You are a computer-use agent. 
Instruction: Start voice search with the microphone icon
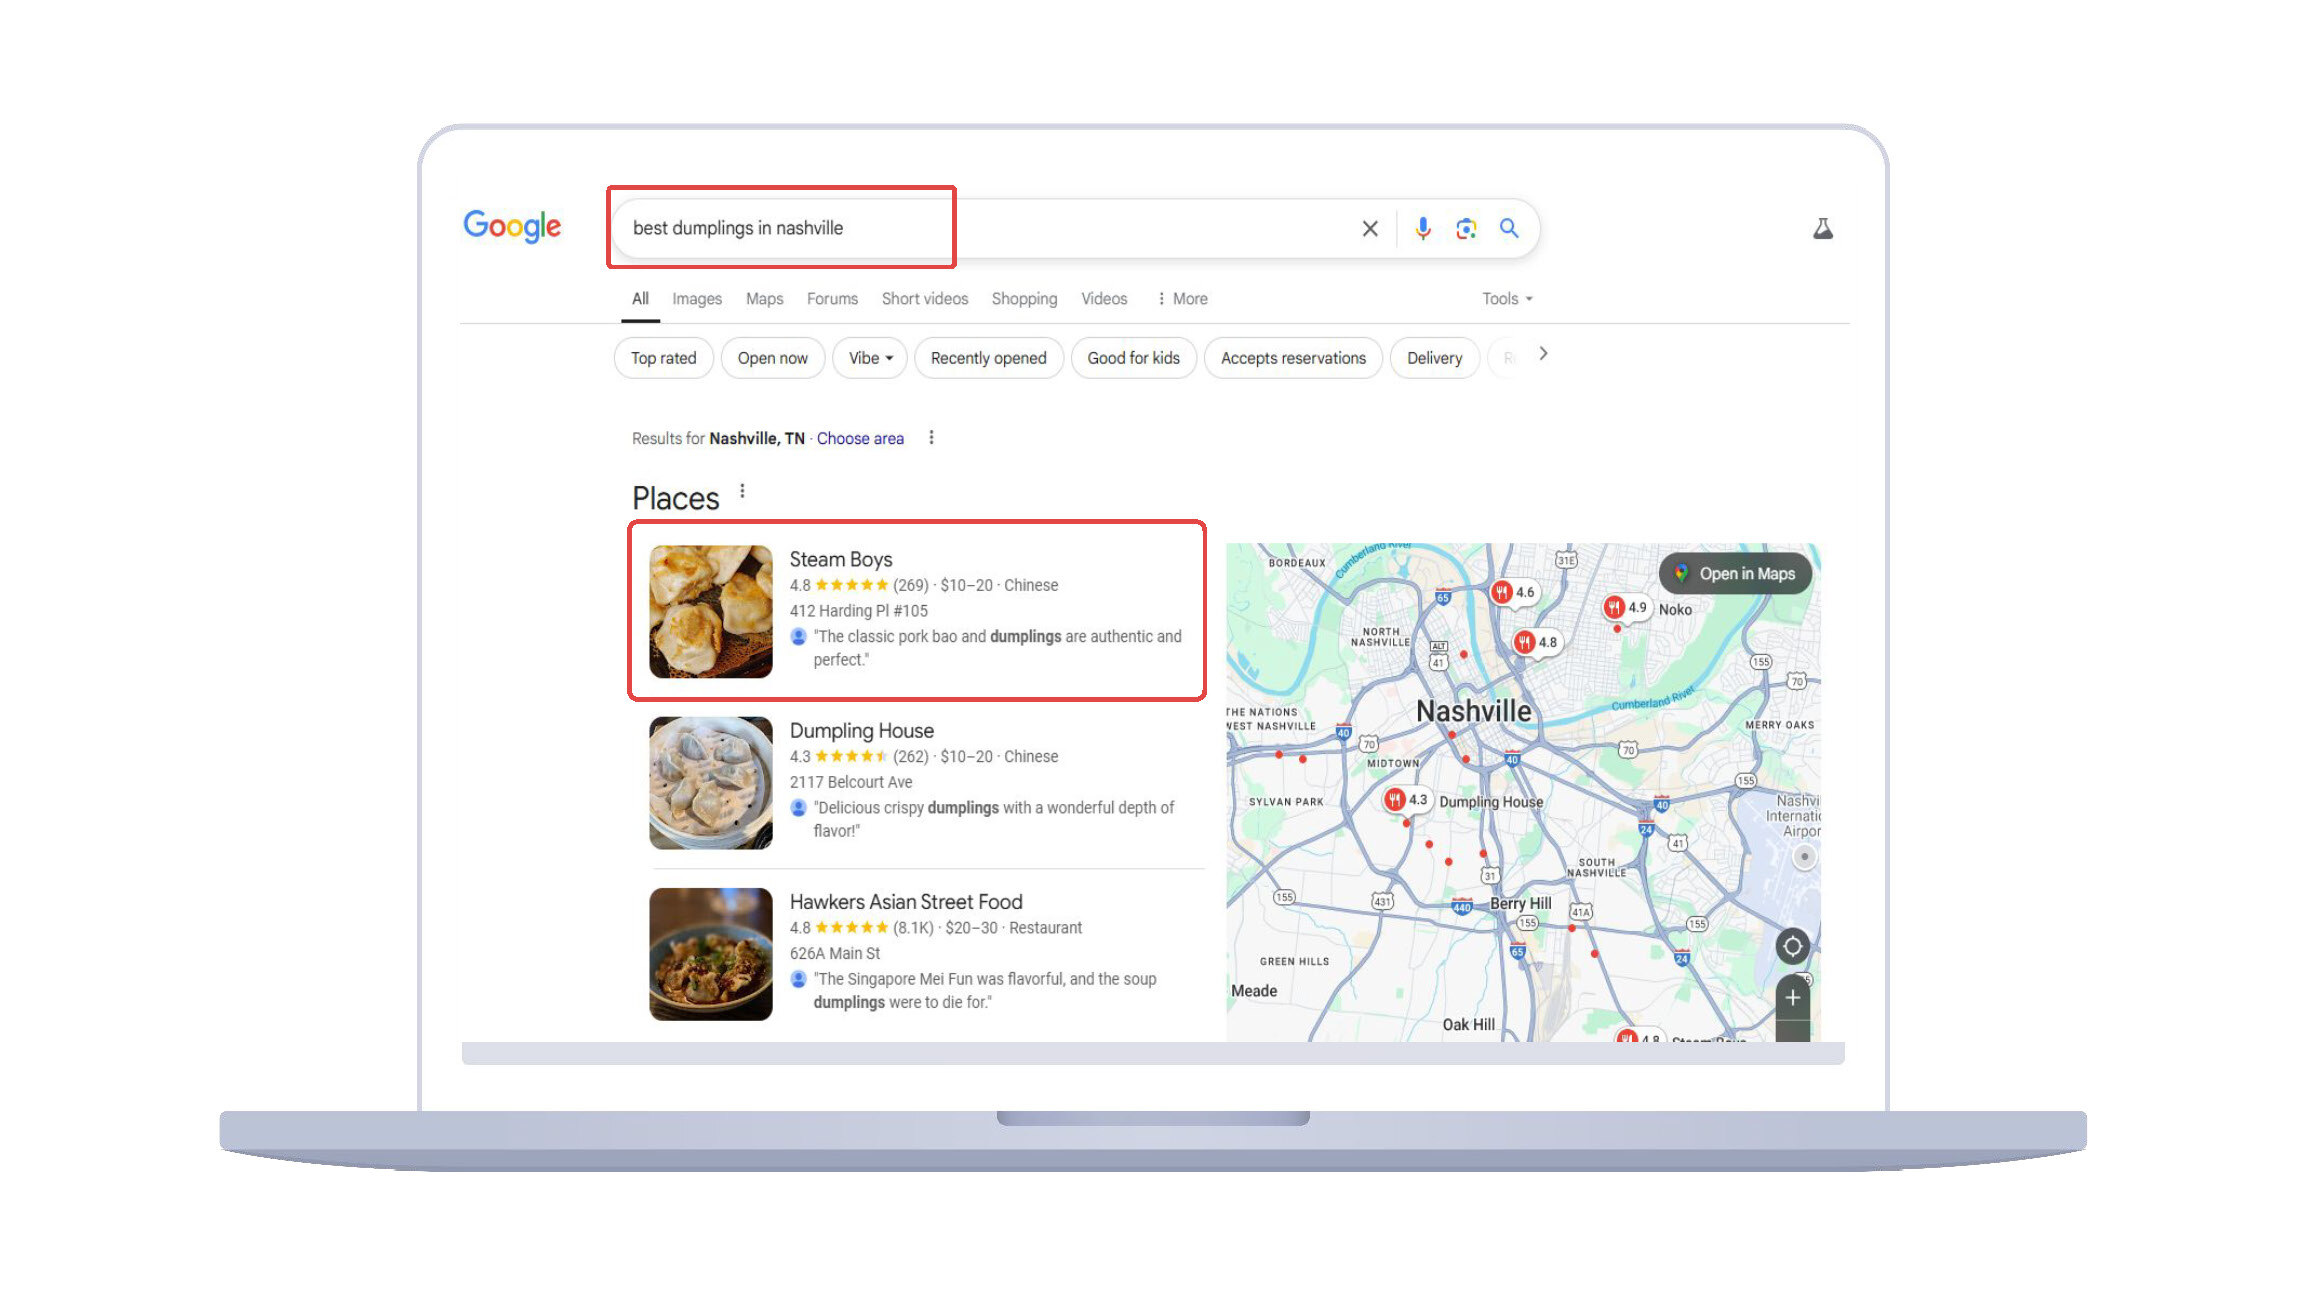coord(1422,229)
